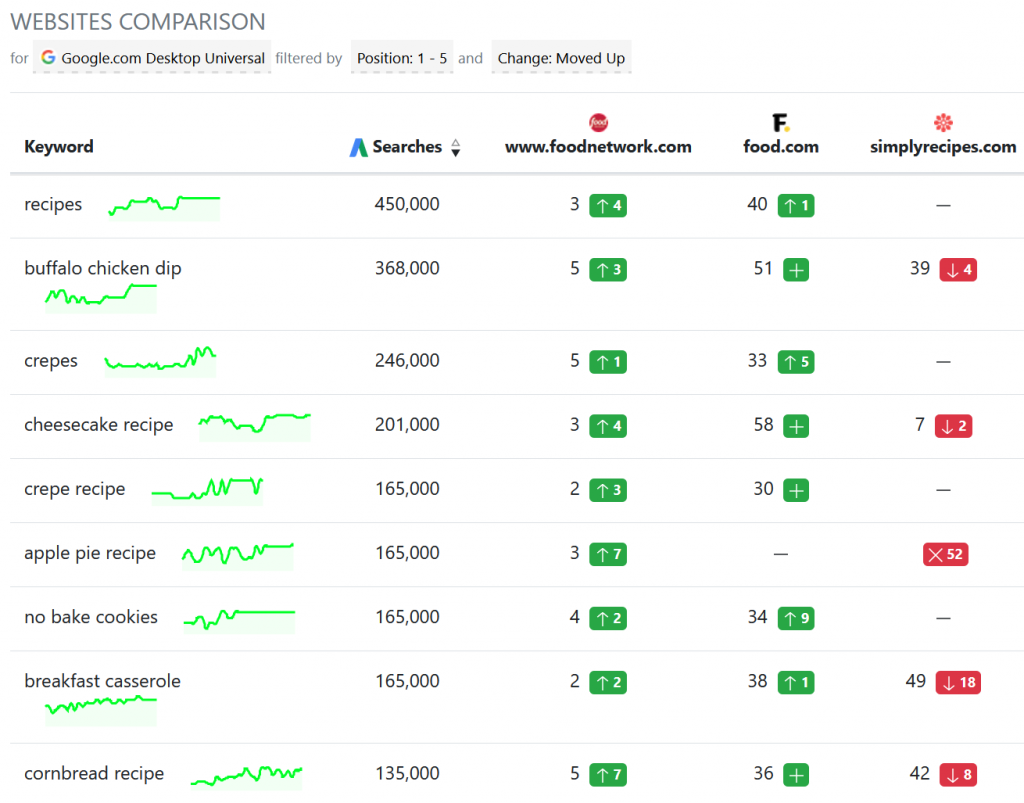Click the WEBSITES COMPARISON heading
The height and width of the screenshot is (803, 1024).
[138, 22]
